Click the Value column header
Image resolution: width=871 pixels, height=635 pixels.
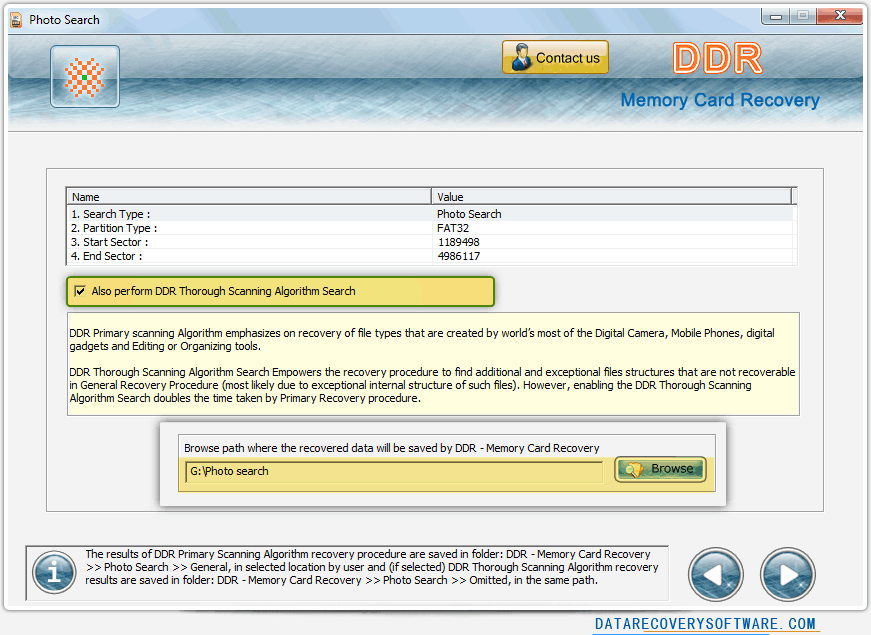612,197
